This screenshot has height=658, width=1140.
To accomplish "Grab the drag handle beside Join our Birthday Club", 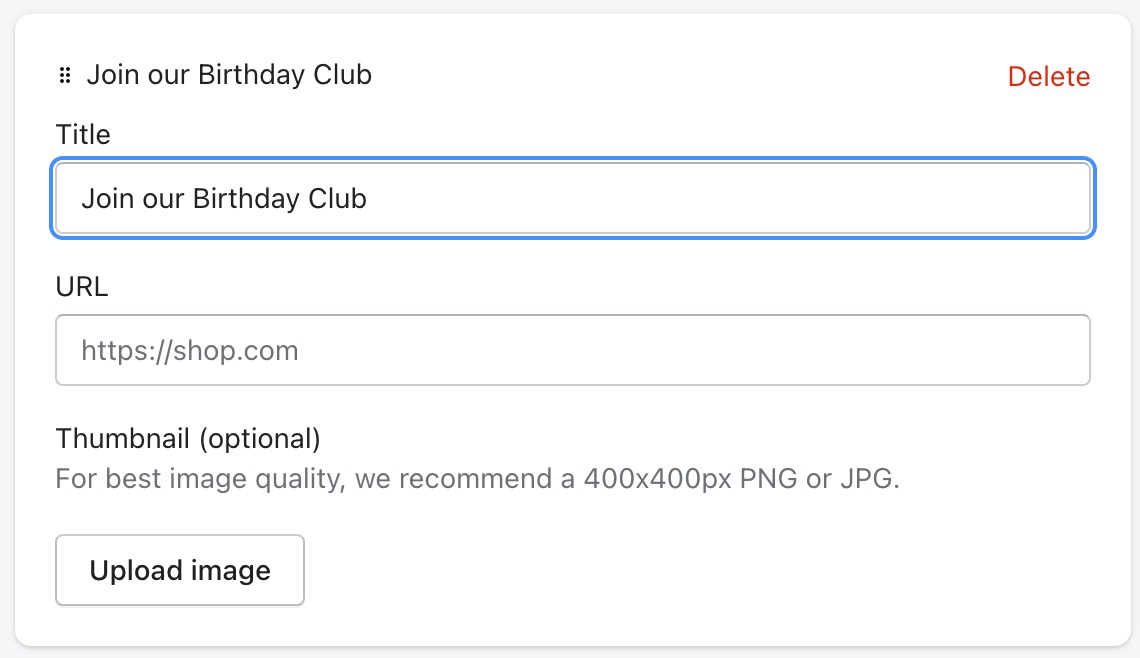I will pos(65,75).
